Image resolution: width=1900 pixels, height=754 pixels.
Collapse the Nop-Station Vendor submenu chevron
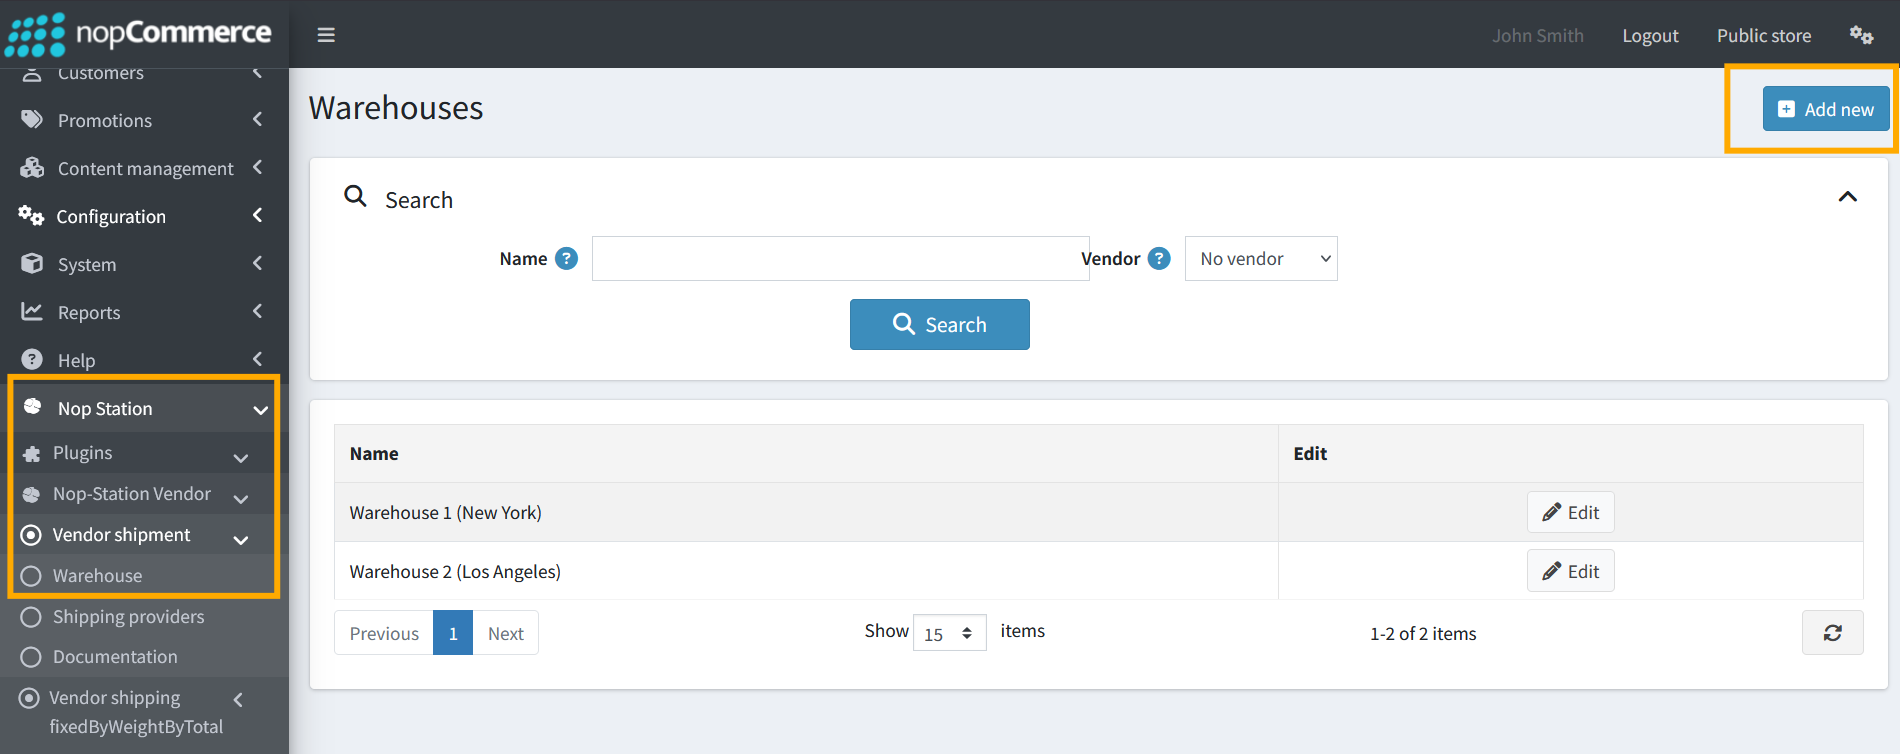click(x=241, y=499)
